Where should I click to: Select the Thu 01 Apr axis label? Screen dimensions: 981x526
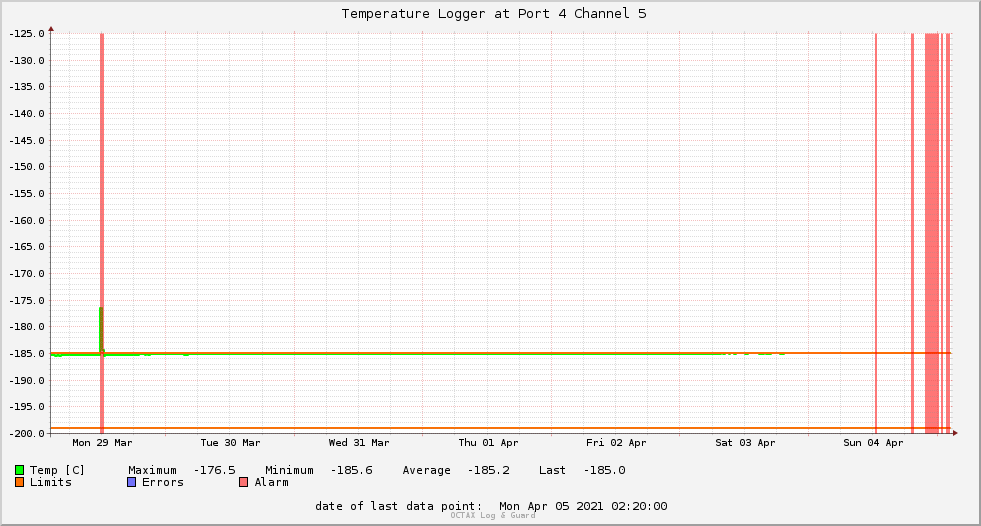488,443
